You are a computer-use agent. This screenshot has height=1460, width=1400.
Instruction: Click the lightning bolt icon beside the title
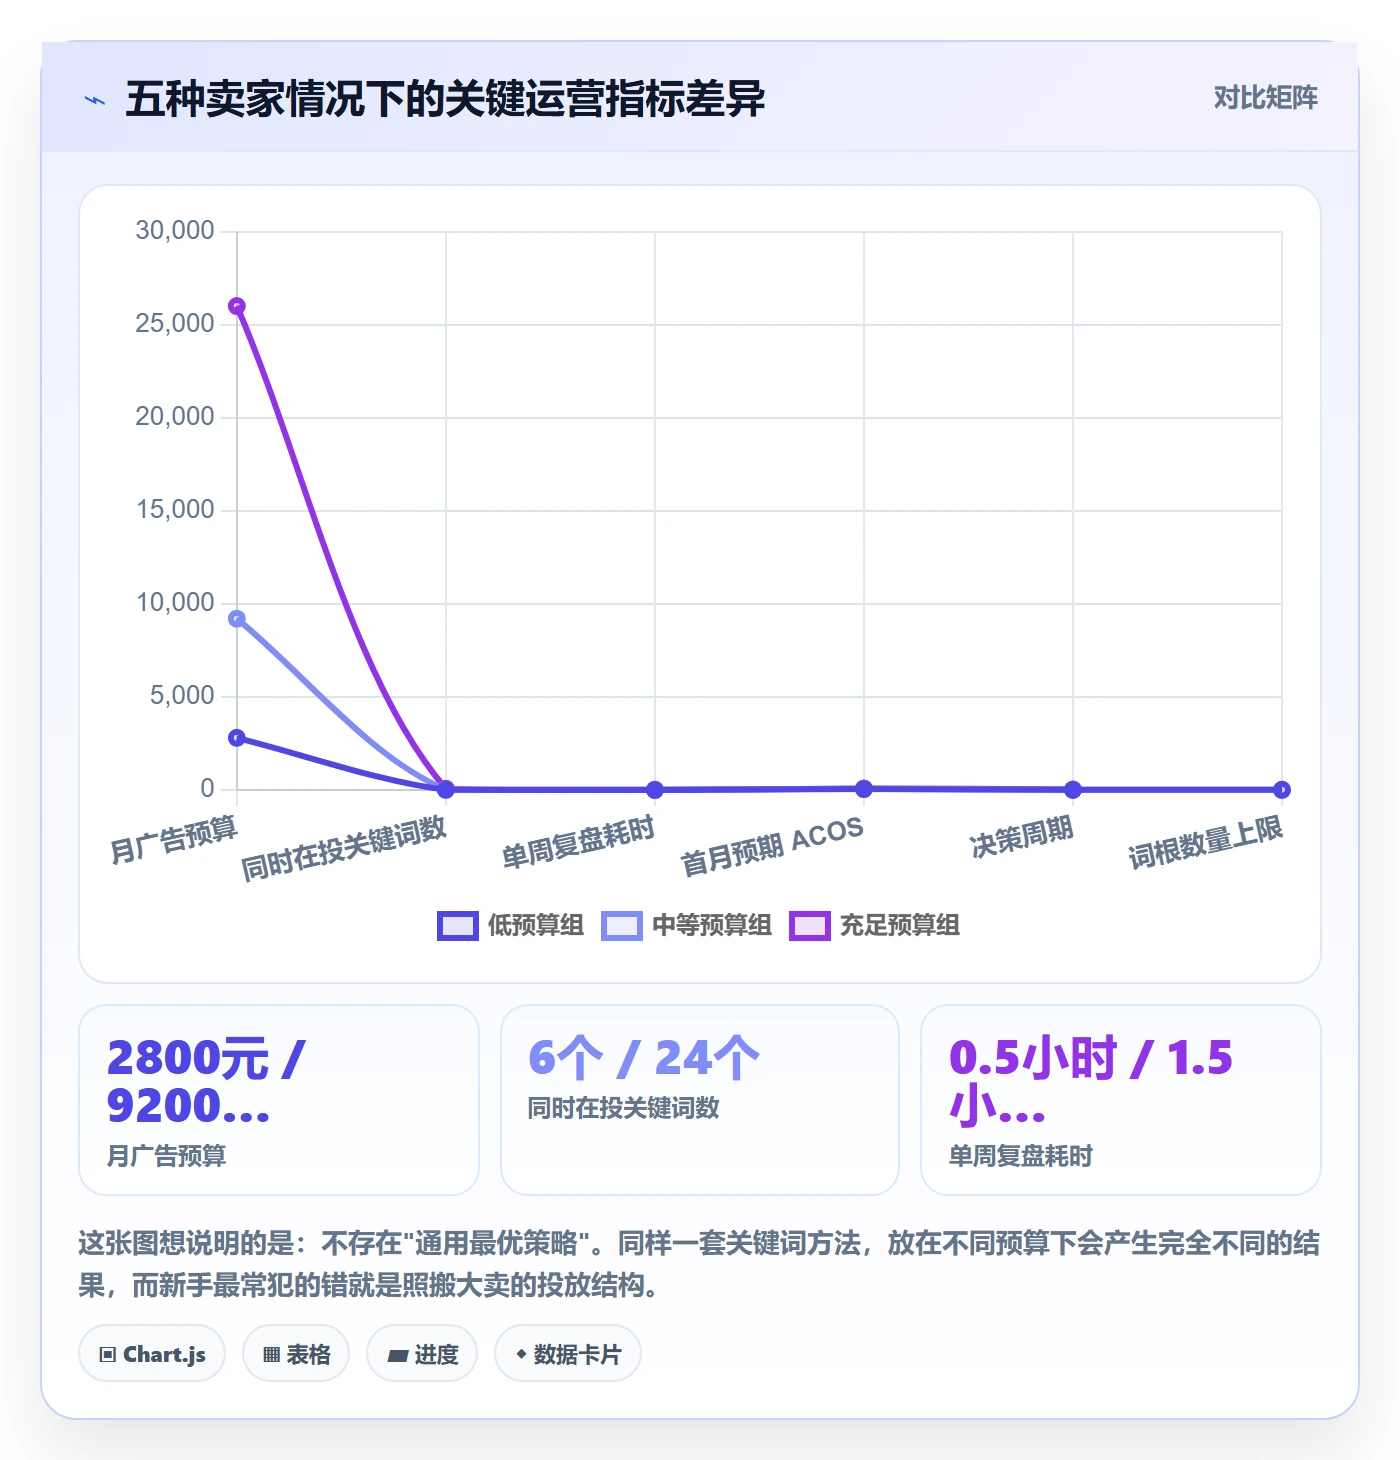coord(95,100)
